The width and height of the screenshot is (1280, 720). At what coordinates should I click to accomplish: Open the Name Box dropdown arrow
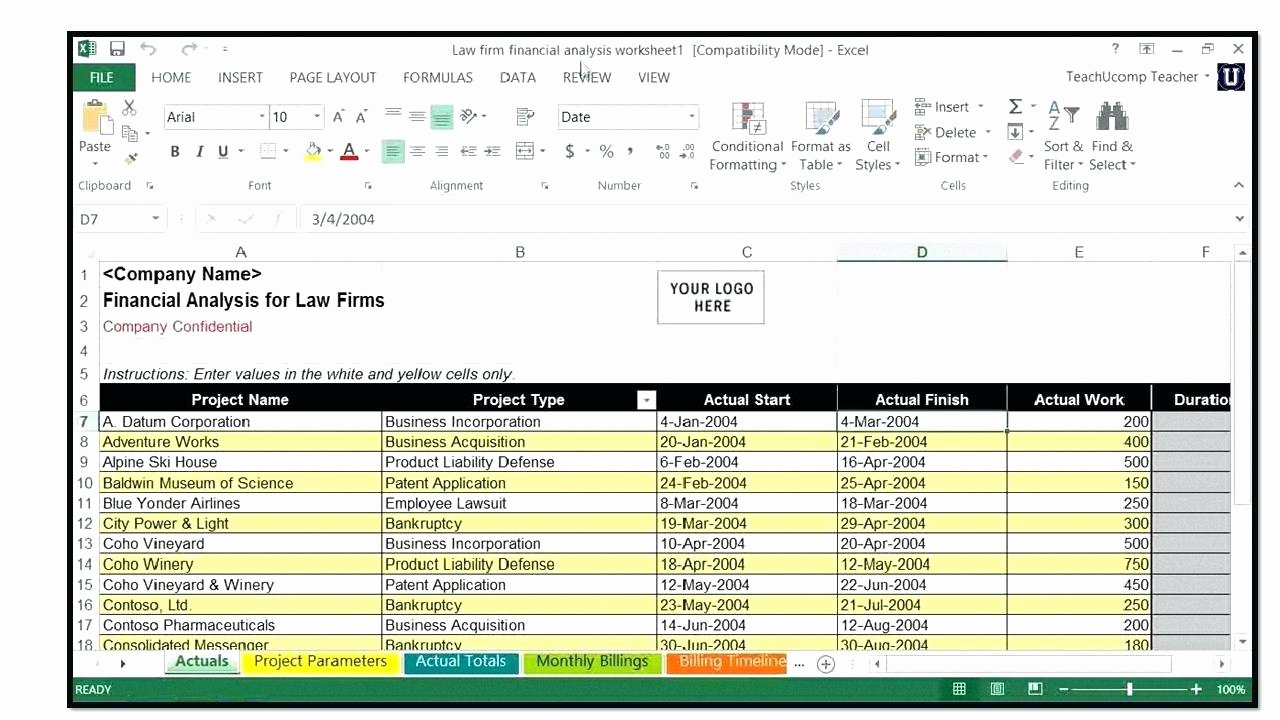coord(155,218)
